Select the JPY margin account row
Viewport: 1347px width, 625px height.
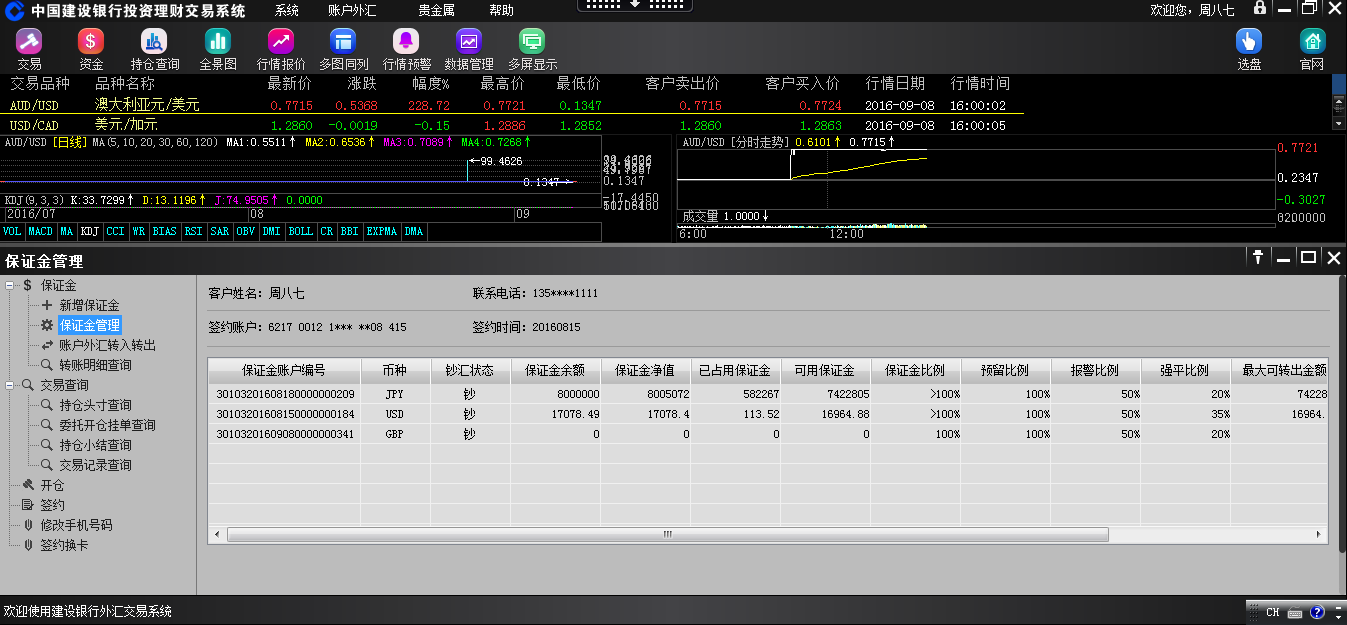[768, 393]
